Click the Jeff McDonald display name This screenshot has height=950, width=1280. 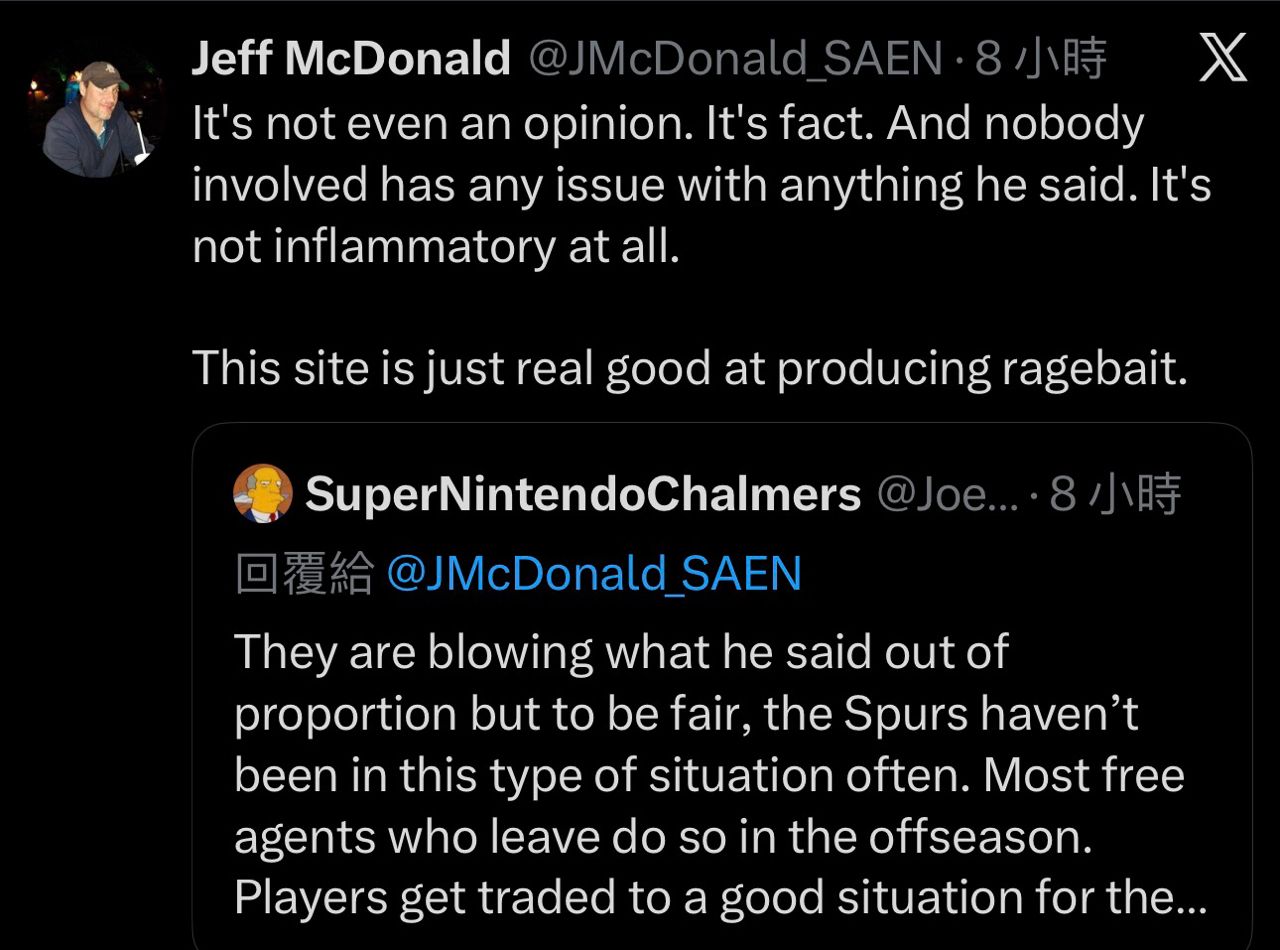(350, 60)
